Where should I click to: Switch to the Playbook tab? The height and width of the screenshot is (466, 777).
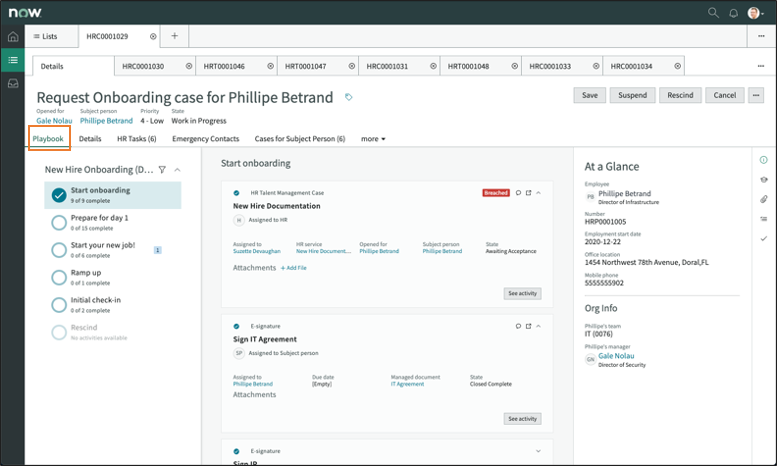point(48,139)
